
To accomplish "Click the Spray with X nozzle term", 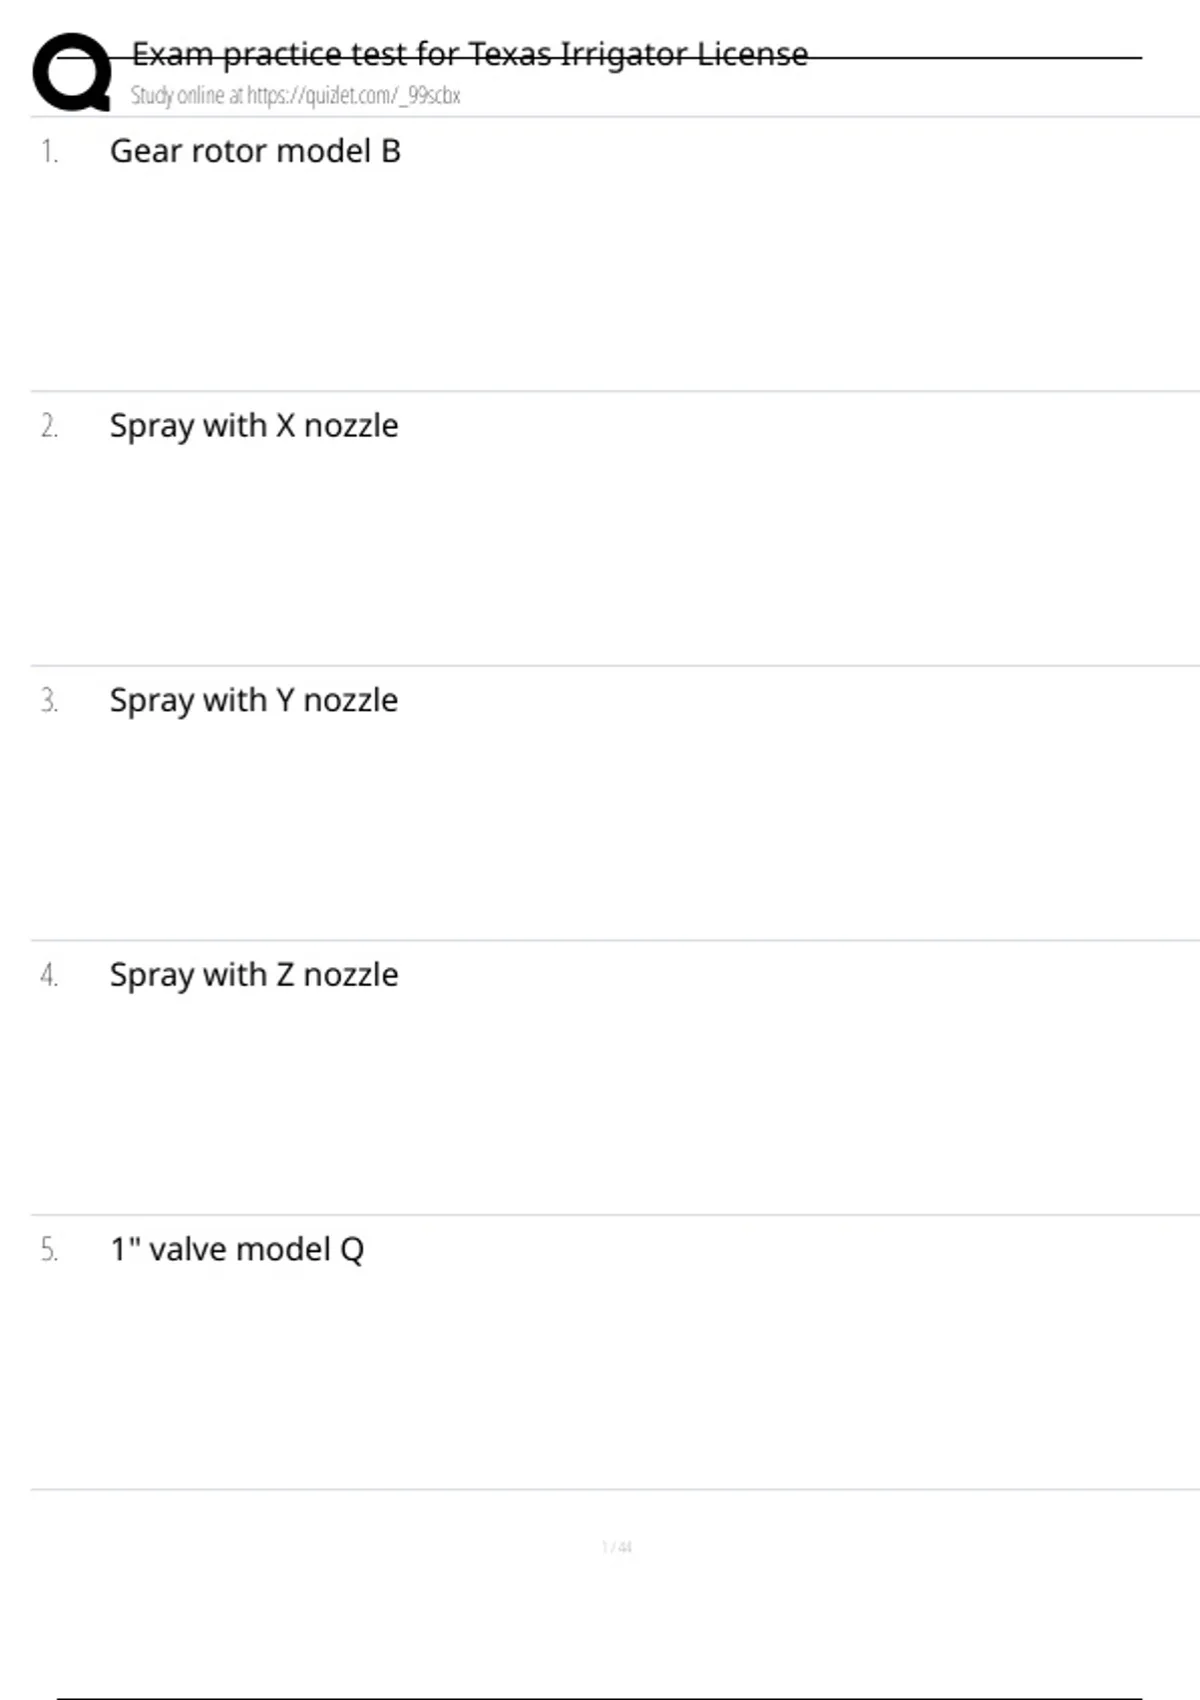I will 254,426.
